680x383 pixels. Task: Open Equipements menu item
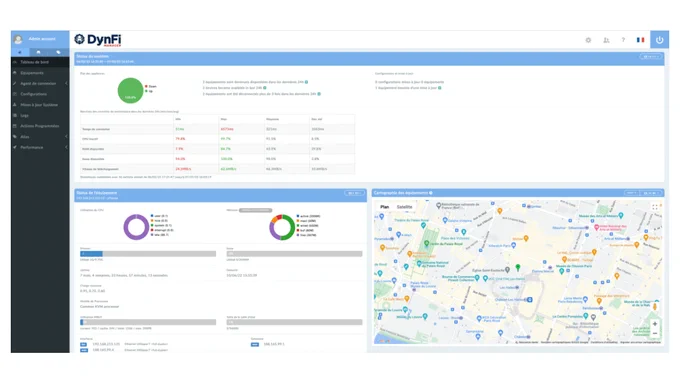point(40,73)
